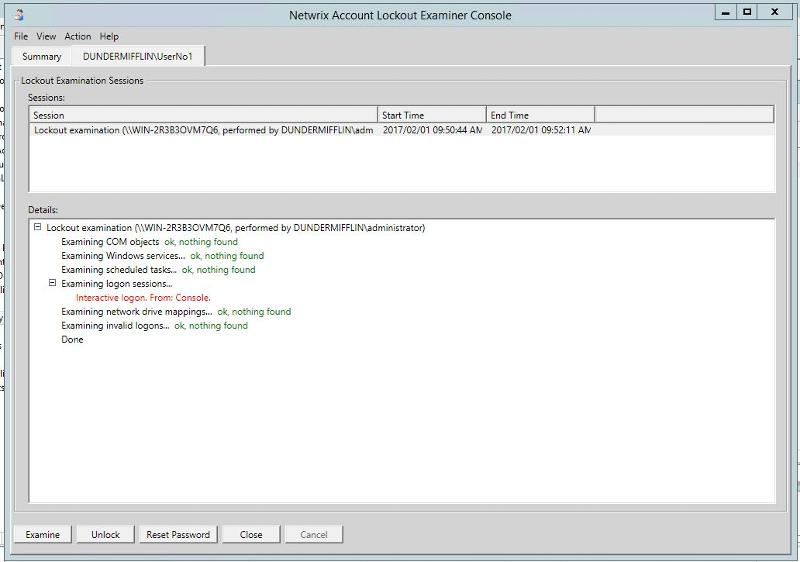The height and width of the screenshot is (562, 800).
Task: Collapse the Lockout examination tree node
Action: tap(37, 227)
